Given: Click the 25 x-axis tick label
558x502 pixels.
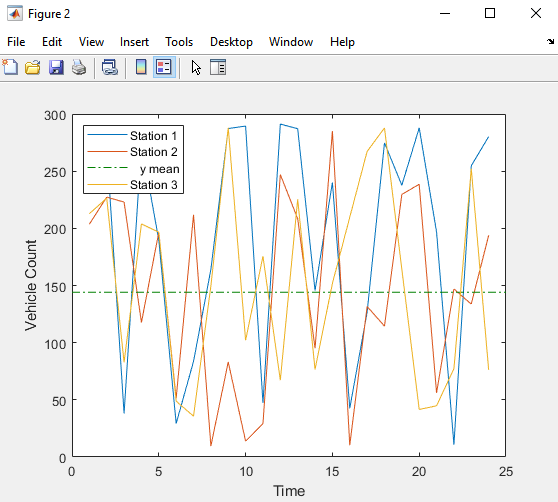Looking at the screenshot, I should 506,472.
